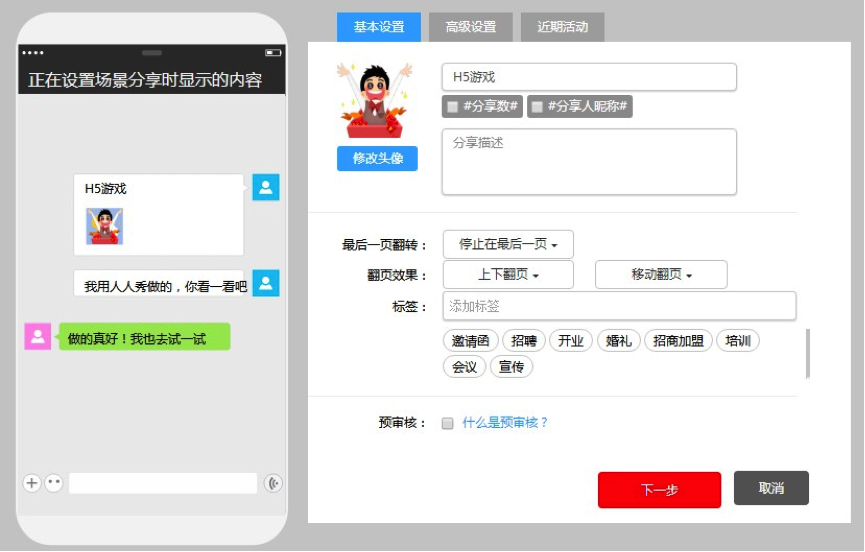This screenshot has width=865, height=552.
Task: Click the 取消 button
Action: pyautogui.click(x=771, y=488)
